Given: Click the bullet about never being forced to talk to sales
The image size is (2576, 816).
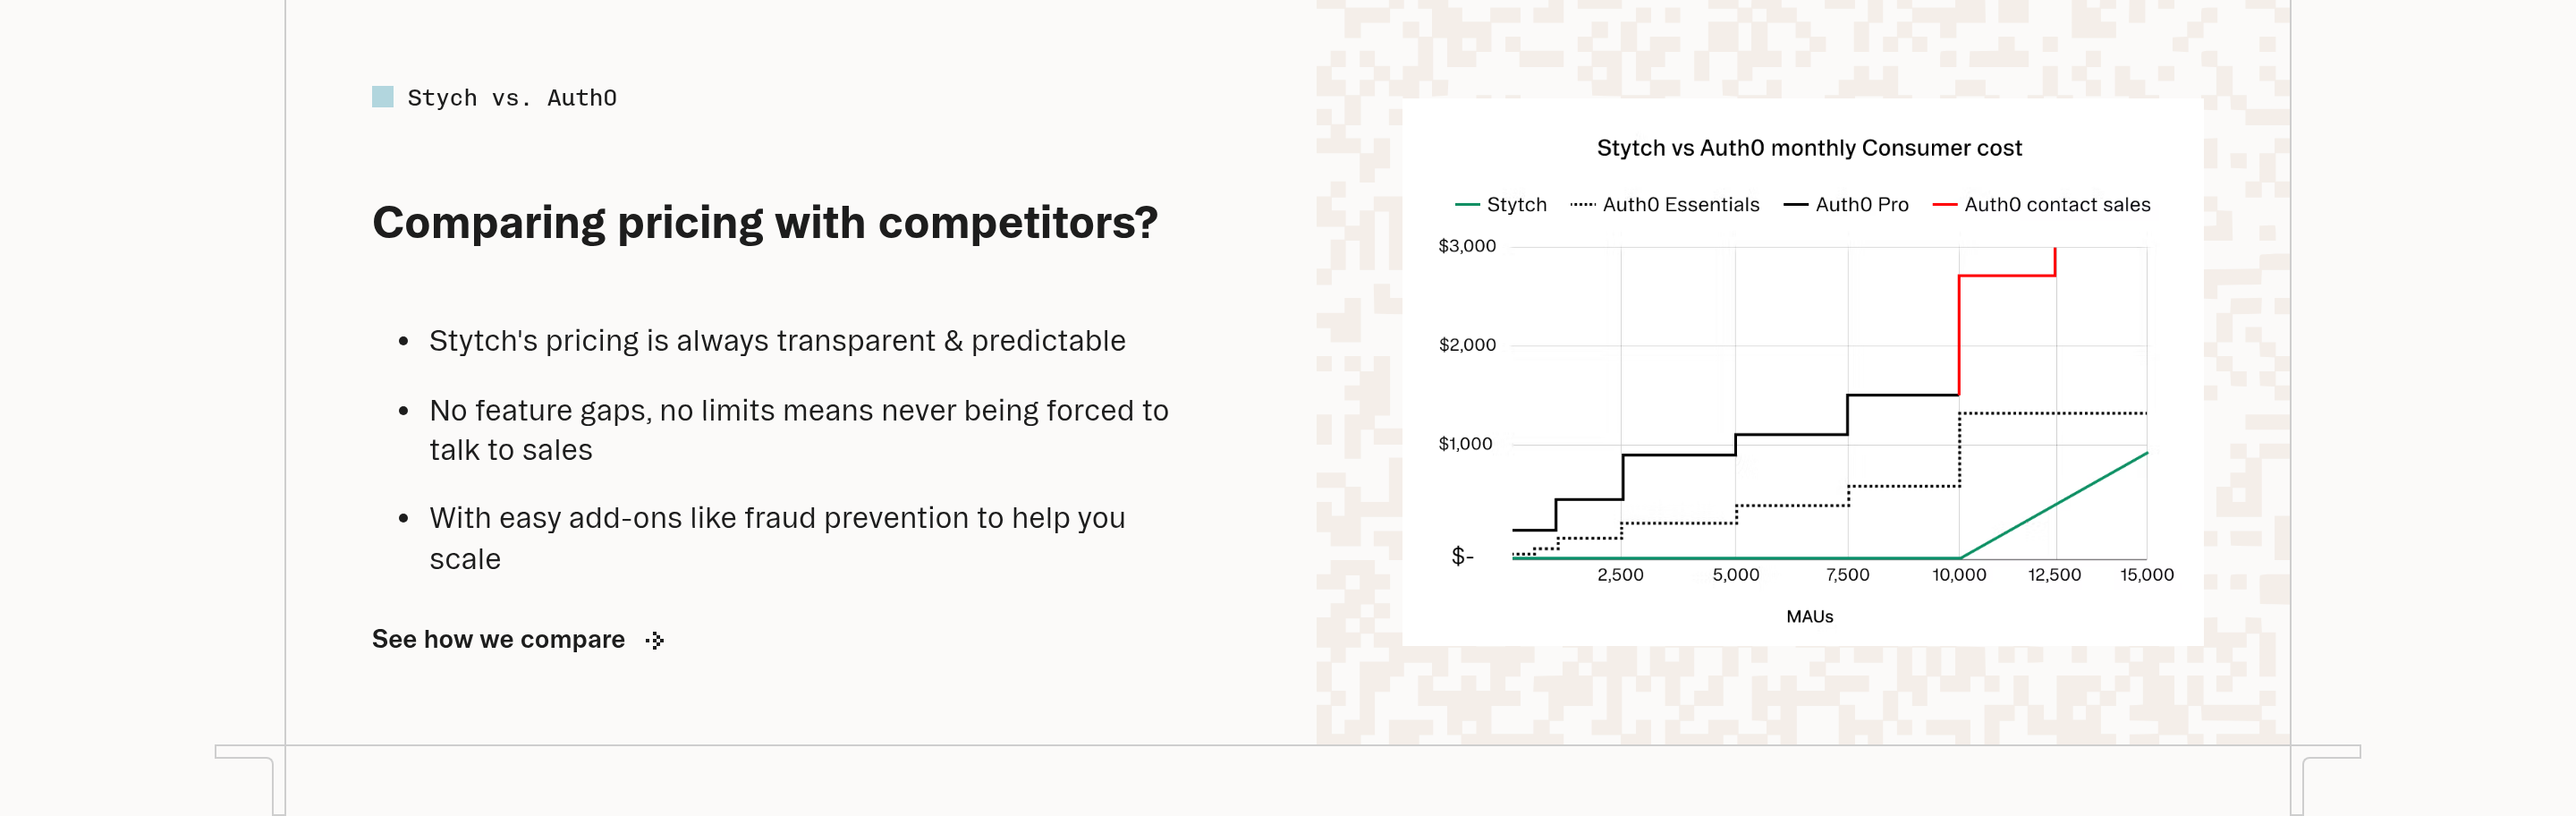Looking at the screenshot, I should (x=798, y=430).
